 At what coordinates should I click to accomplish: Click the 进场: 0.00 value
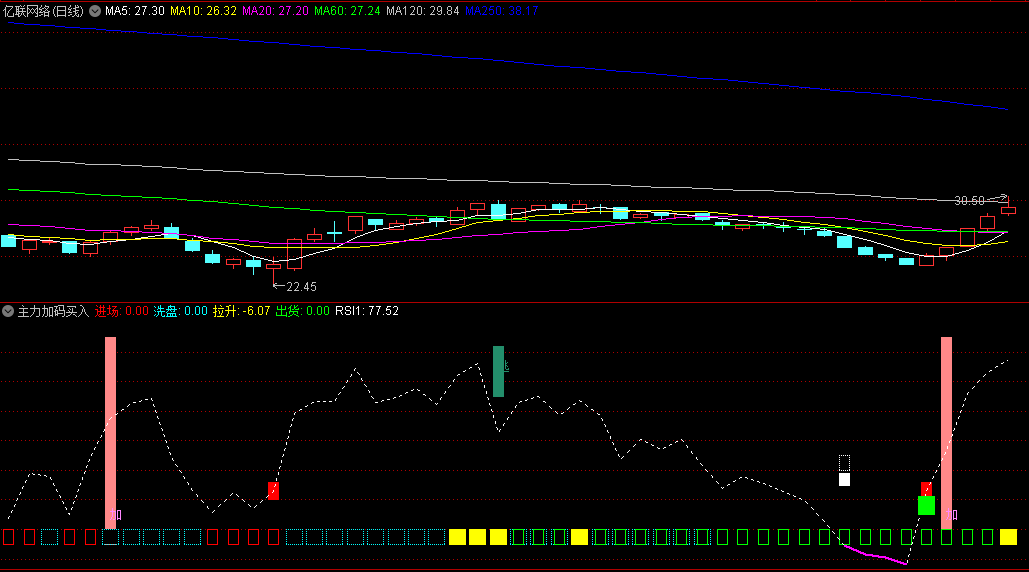tap(121, 311)
